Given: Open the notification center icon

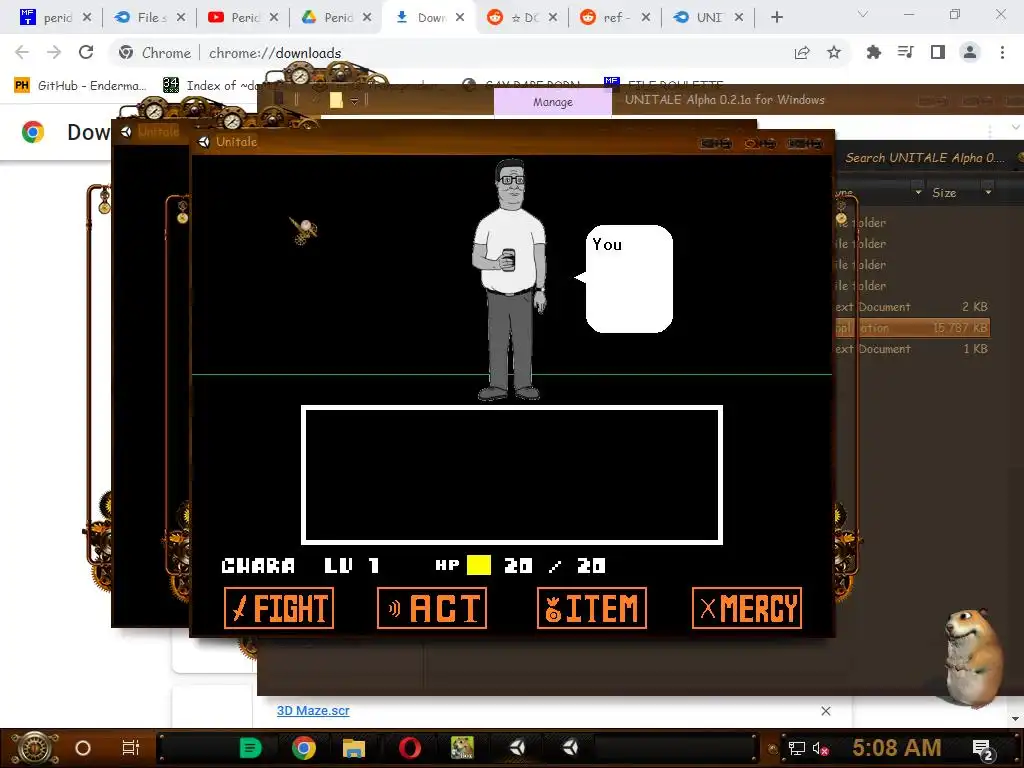Looking at the screenshot, I should point(983,748).
